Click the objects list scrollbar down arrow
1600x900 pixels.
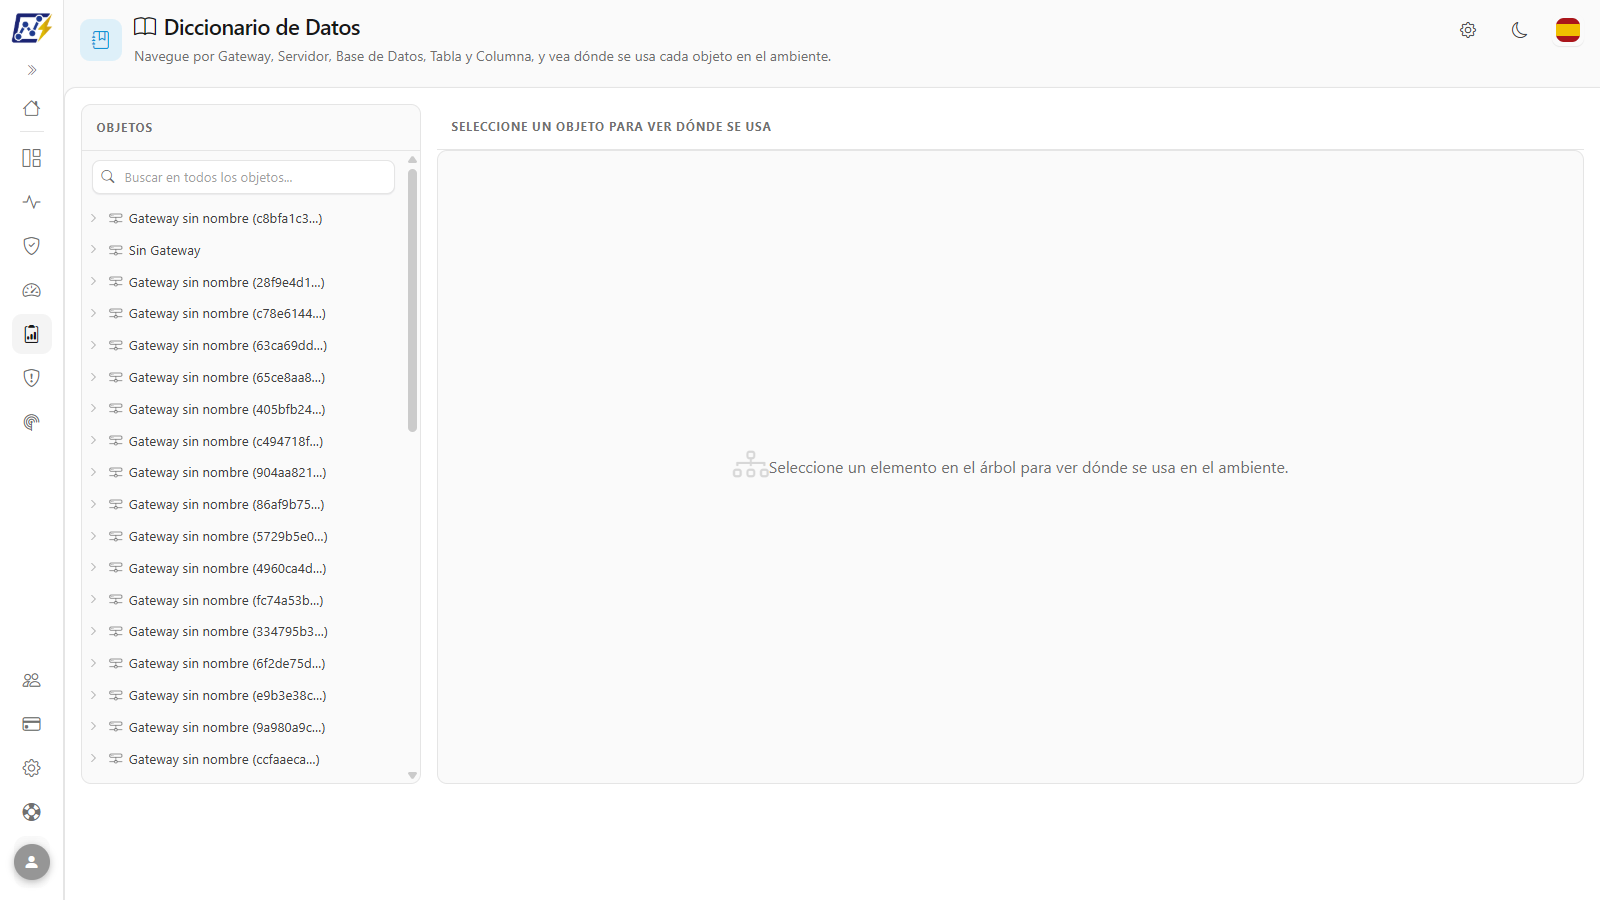[x=412, y=776]
